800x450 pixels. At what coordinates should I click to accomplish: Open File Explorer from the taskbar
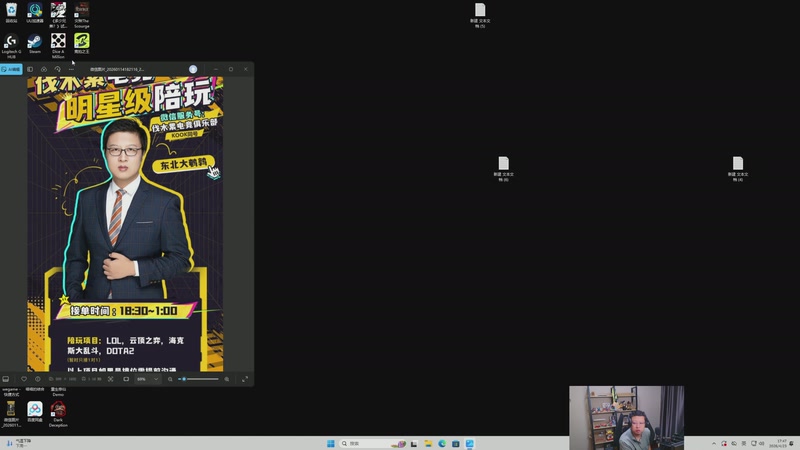pos(428,443)
